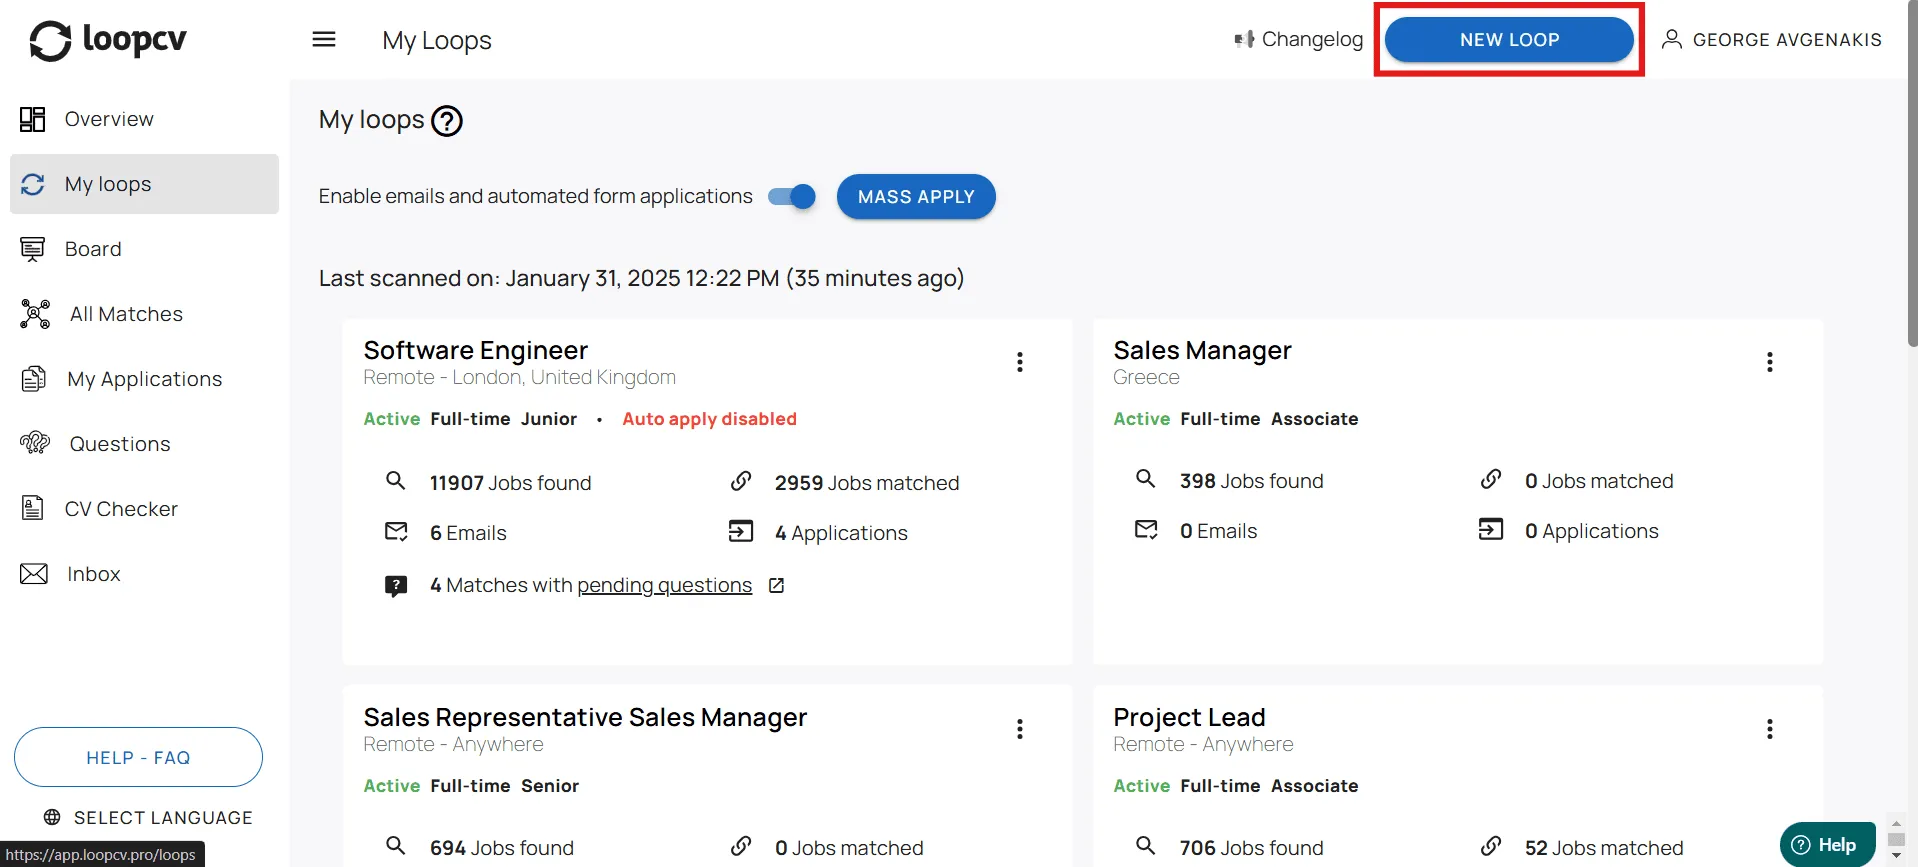Click the My loops help question mark
The height and width of the screenshot is (867, 1918).
[447, 121]
